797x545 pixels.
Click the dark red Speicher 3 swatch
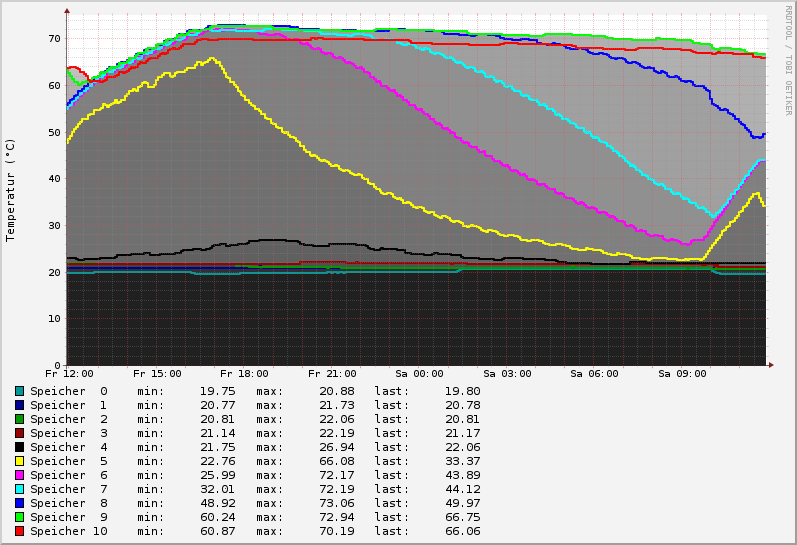click(x=19, y=433)
